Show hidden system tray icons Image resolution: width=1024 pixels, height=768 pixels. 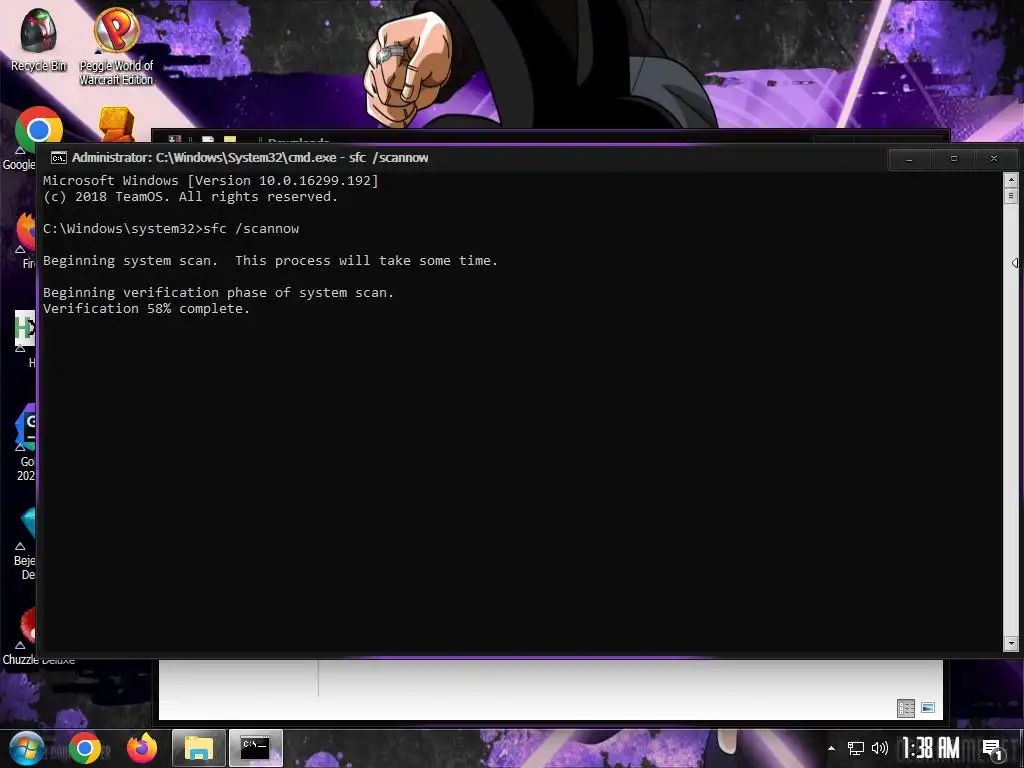pyautogui.click(x=831, y=748)
